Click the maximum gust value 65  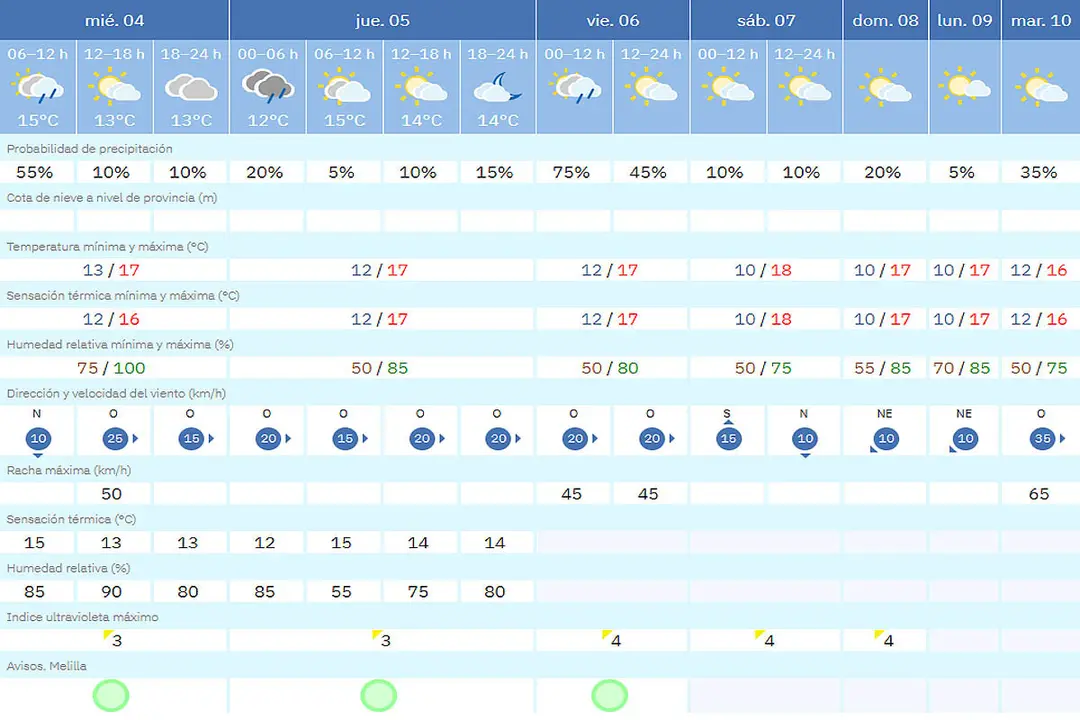click(1039, 494)
